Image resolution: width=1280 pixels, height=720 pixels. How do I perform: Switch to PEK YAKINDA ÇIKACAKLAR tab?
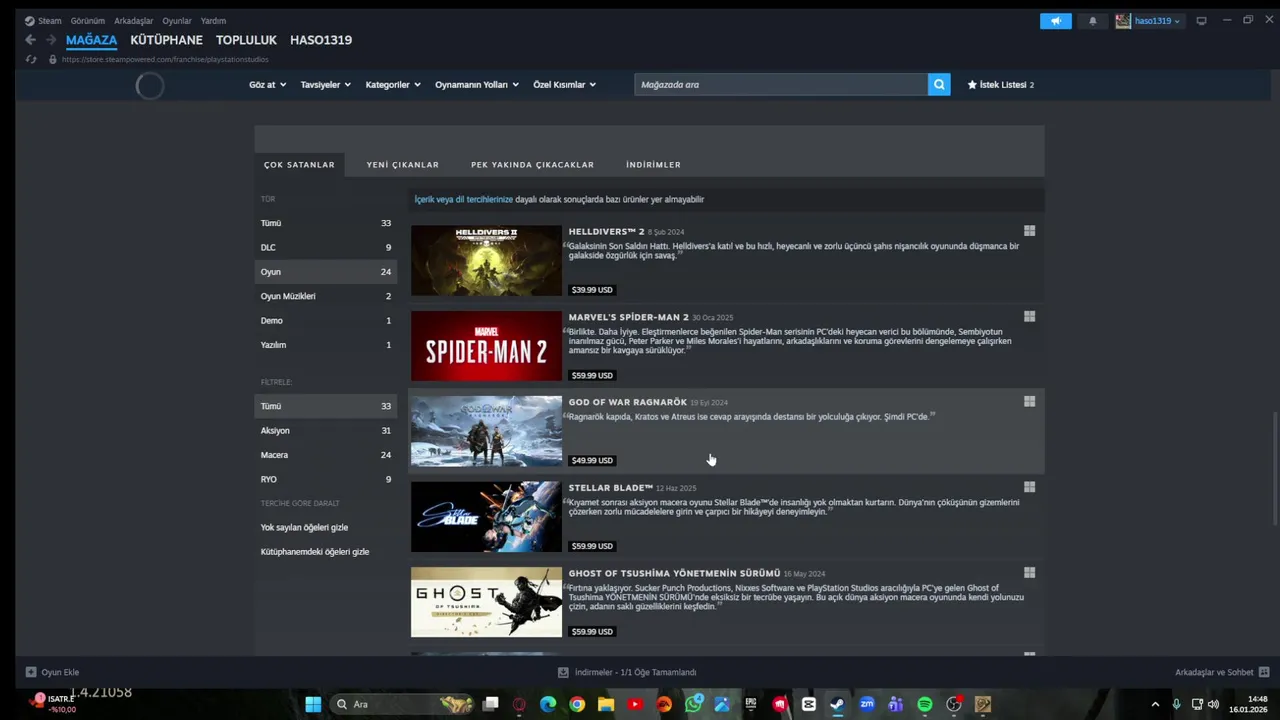pyautogui.click(x=532, y=164)
